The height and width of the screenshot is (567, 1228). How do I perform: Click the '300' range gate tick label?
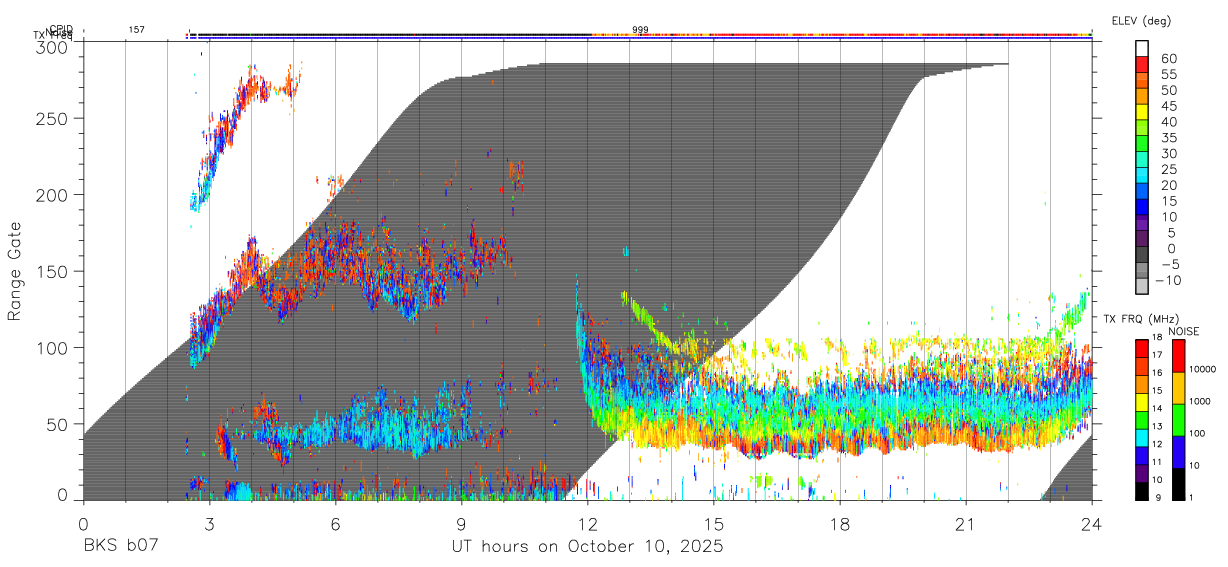[52, 46]
